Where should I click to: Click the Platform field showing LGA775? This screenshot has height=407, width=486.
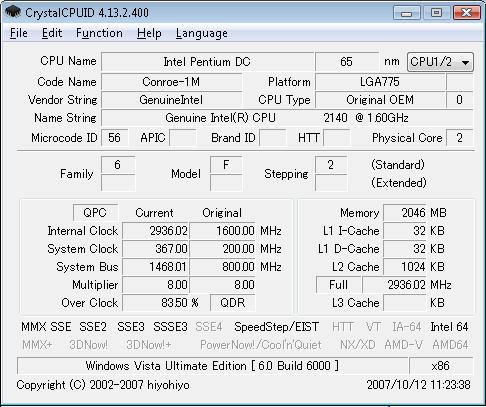[x=380, y=82]
